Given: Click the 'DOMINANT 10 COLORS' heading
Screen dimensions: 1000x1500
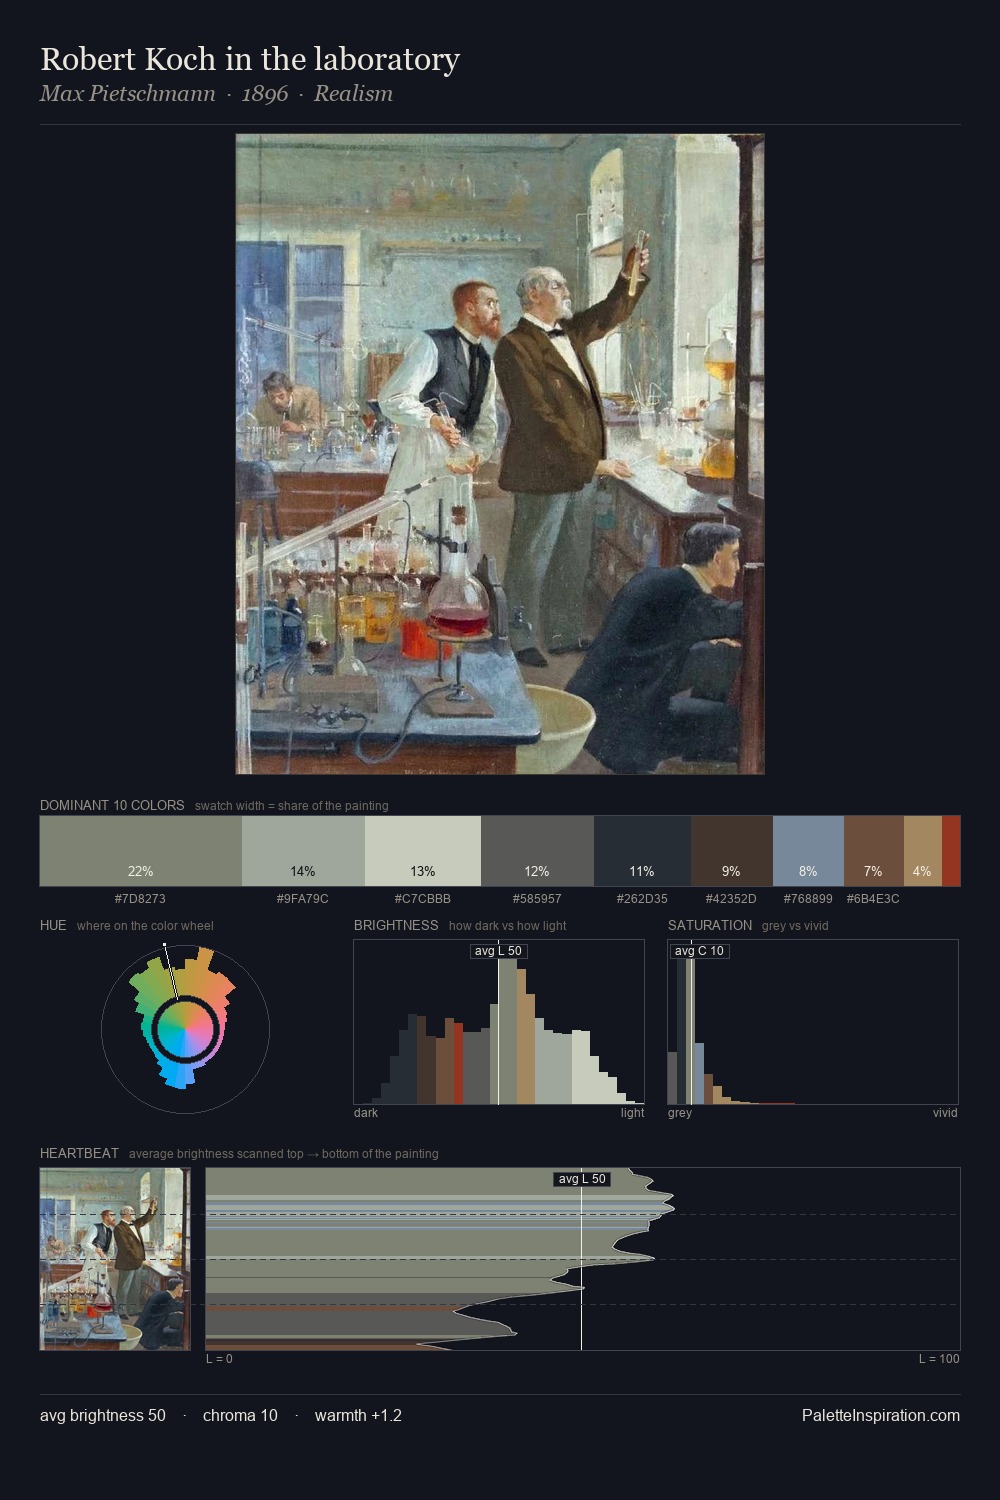Looking at the screenshot, I should (112, 805).
